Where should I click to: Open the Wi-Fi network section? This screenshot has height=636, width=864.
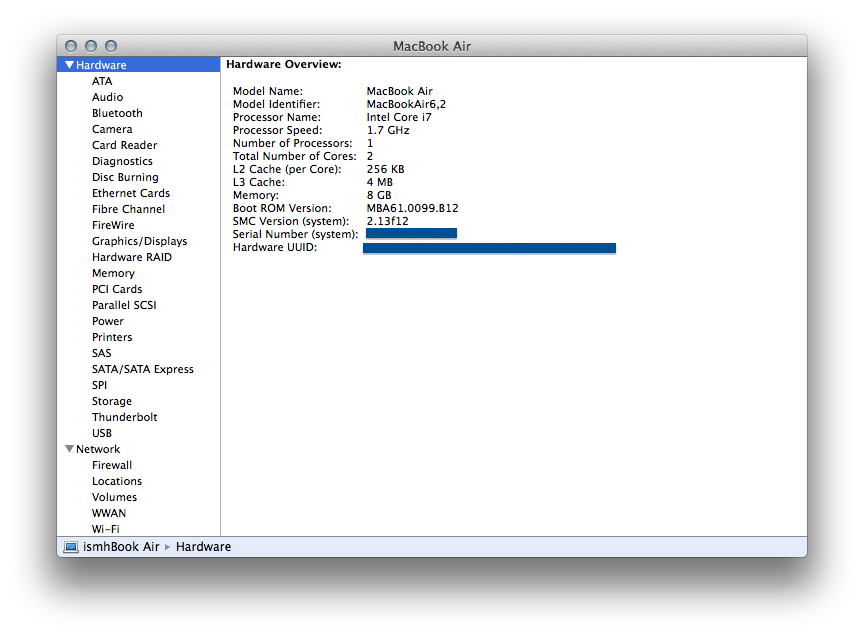(106, 529)
